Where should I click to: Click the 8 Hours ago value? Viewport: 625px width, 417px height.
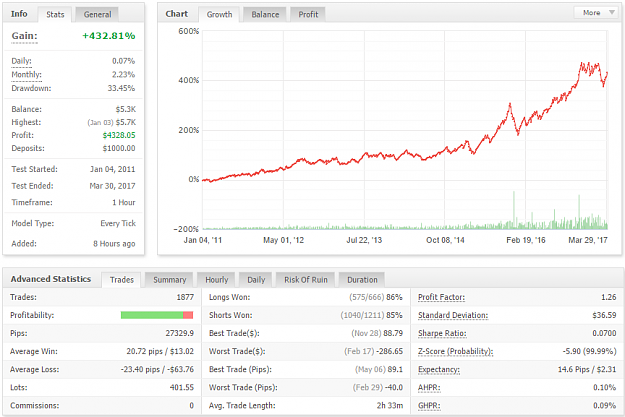(114, 244)
